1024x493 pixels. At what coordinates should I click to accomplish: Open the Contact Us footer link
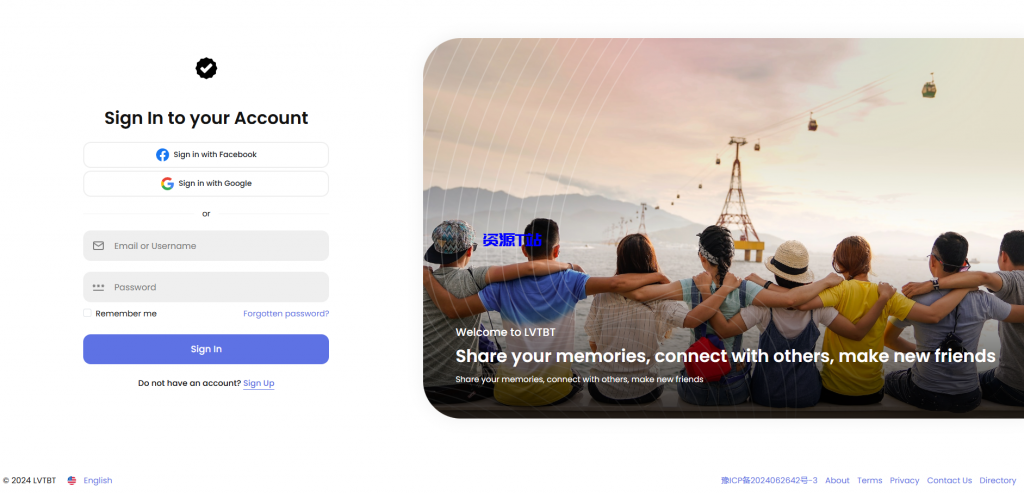coord(950,481)
